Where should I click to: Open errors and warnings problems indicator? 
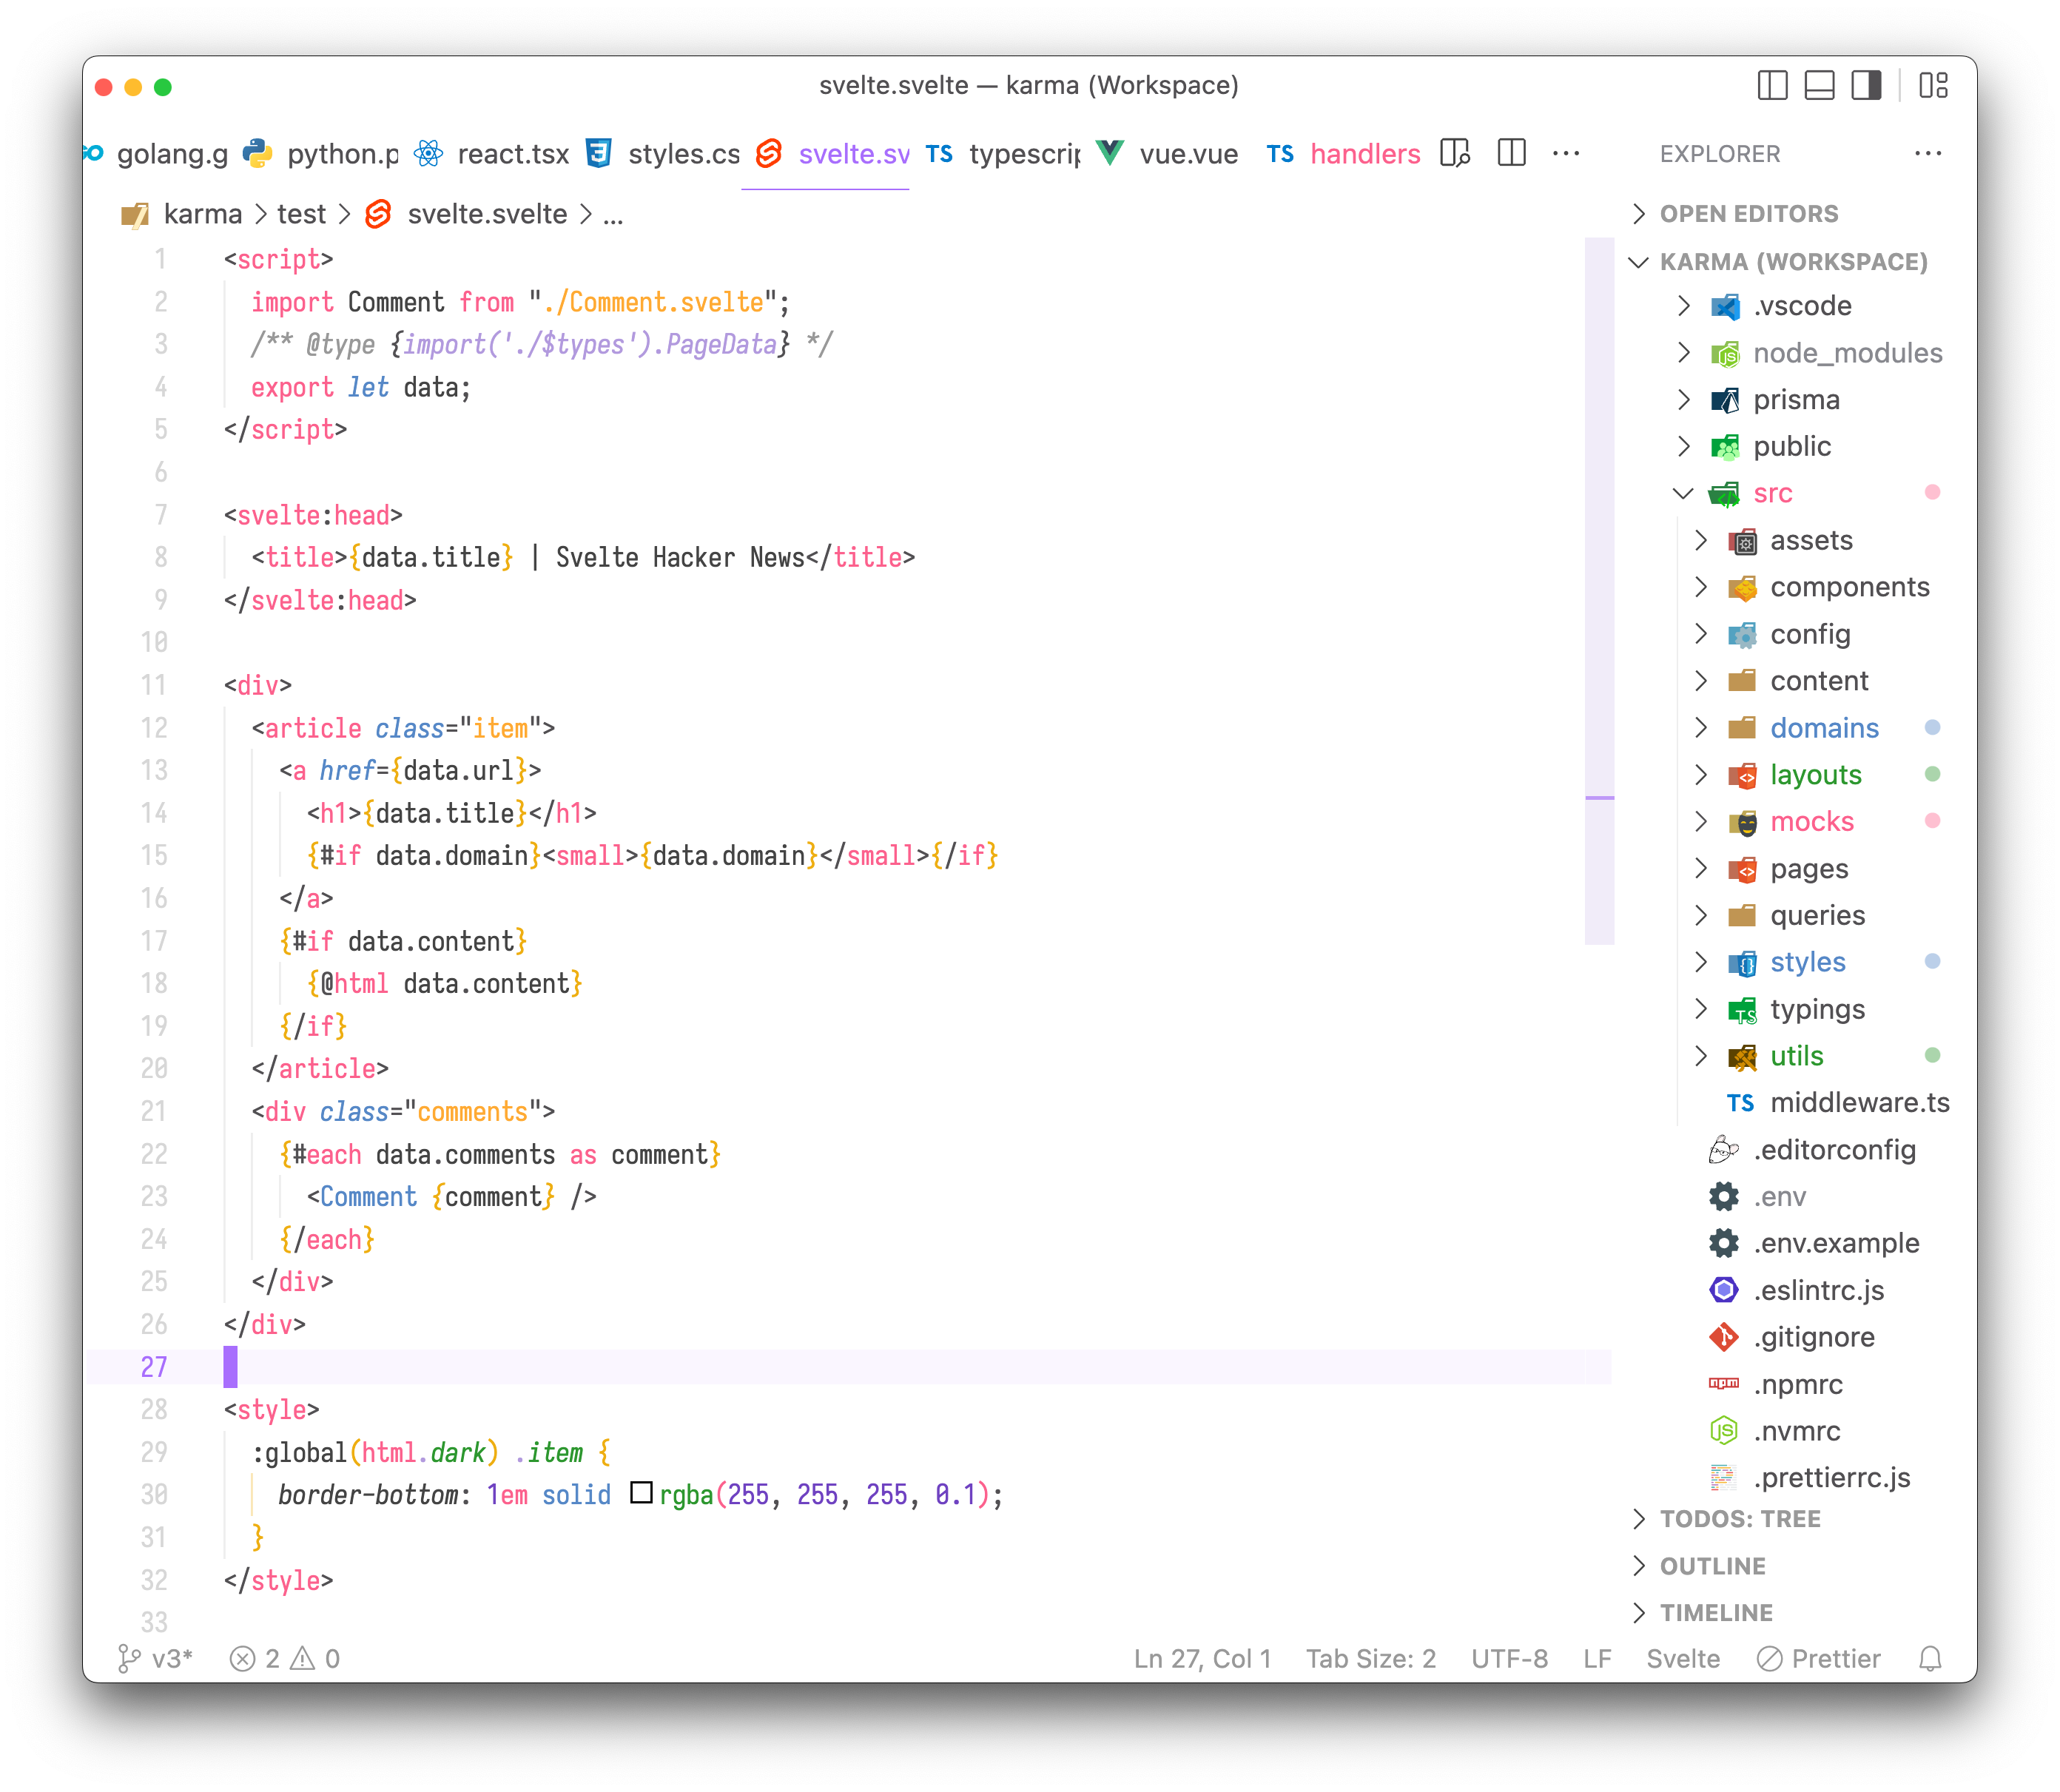285,1659
